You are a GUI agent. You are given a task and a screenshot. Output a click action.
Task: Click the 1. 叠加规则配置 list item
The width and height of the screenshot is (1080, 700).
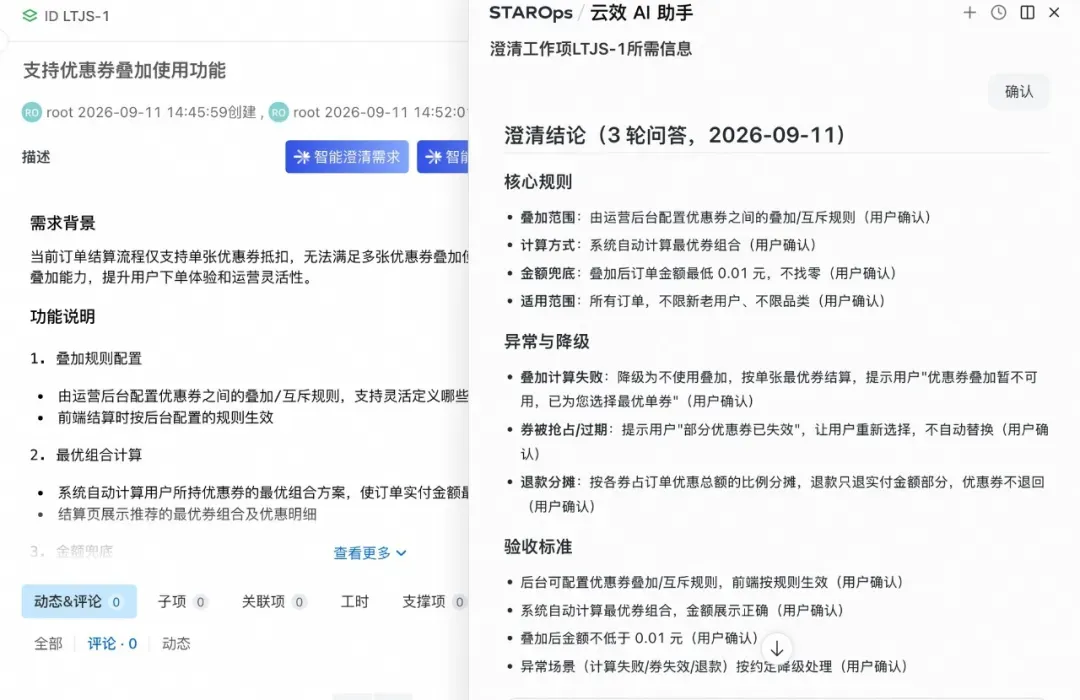point(86,359)
